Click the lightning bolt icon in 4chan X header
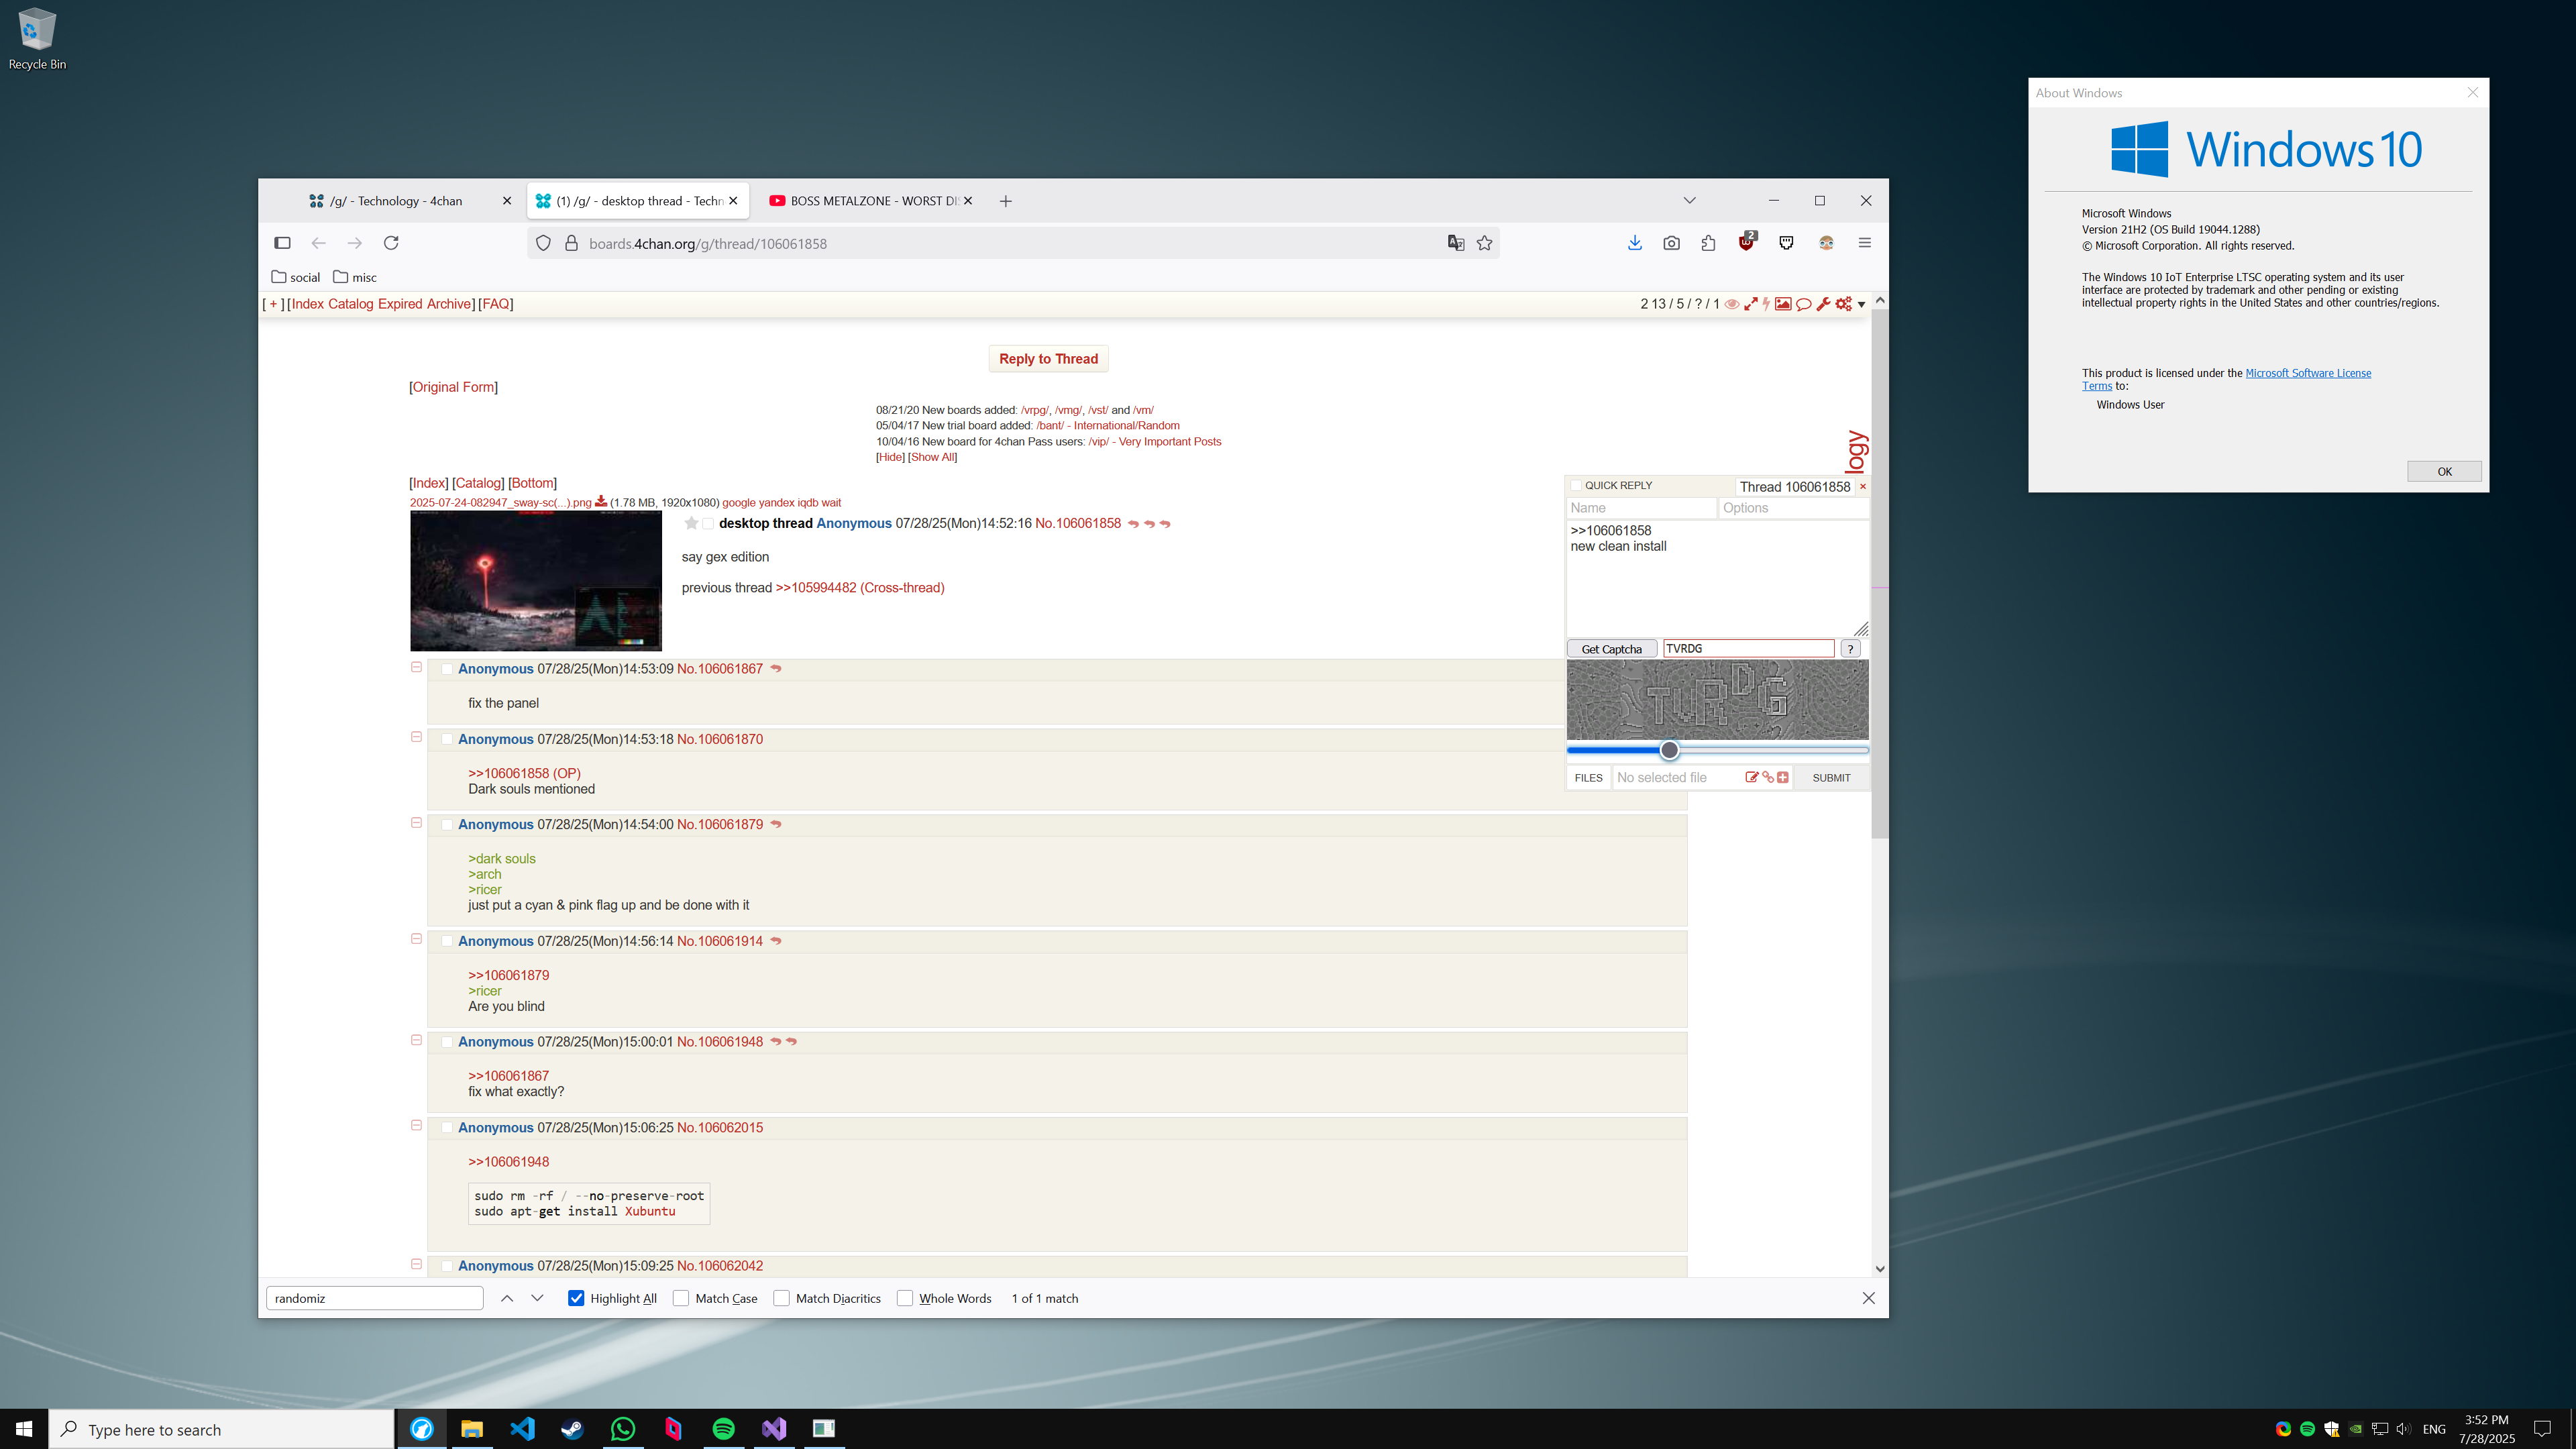Viewport: 2576px width, 1449px height. click(x=1767, y=304)
